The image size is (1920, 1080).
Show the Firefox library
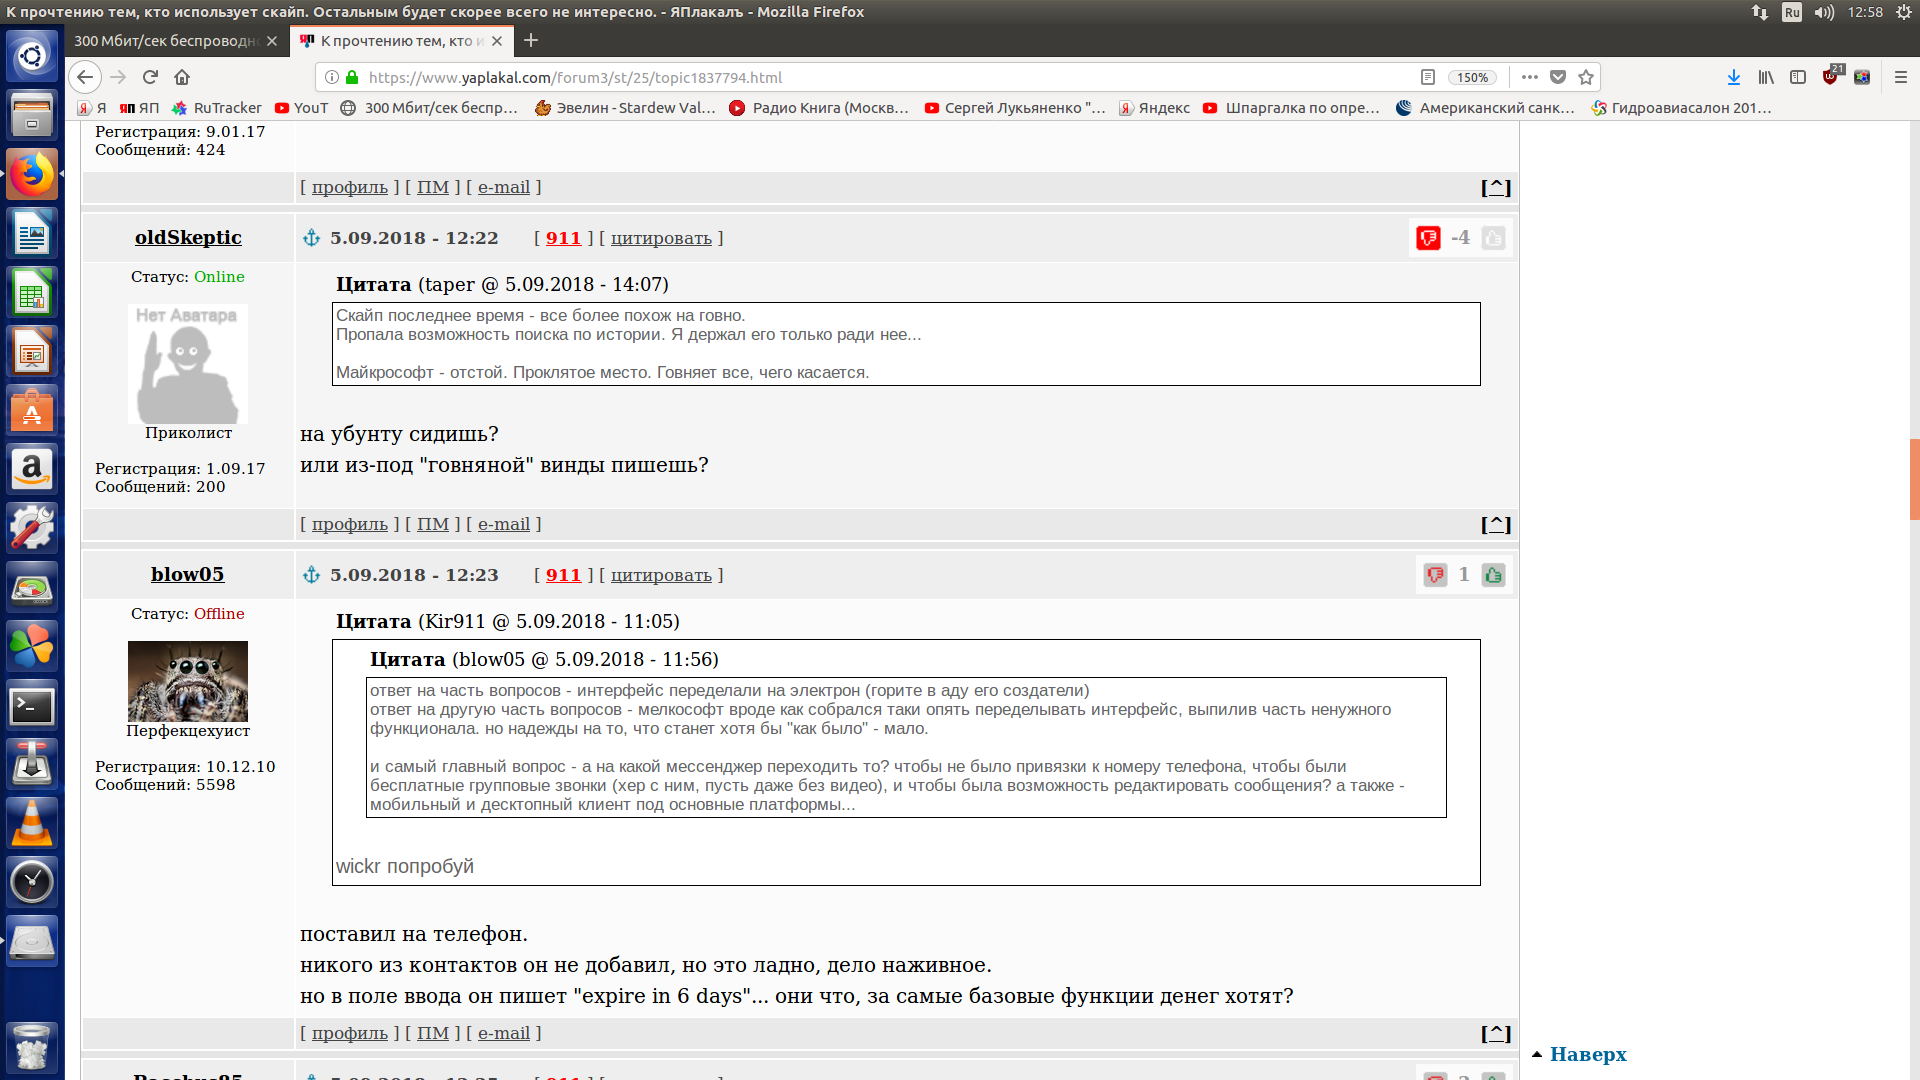pos(1766,77)
